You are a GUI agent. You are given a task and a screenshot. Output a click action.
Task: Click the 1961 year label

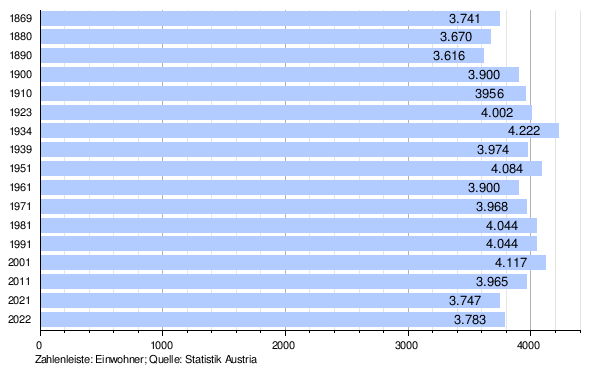(x=21, y=187)
